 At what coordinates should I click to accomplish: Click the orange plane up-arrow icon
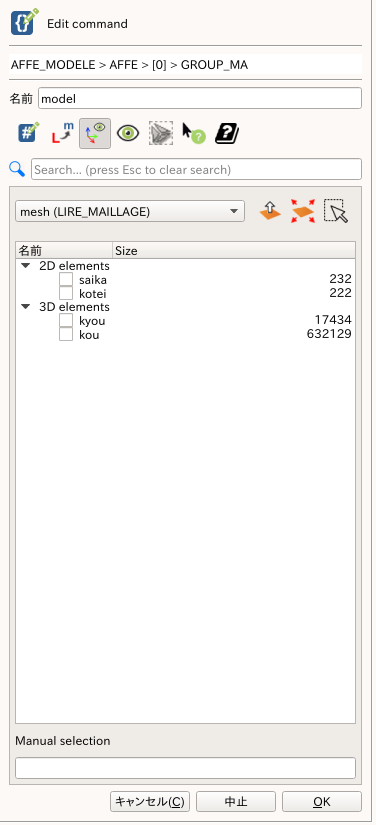[x=270, y=211]
